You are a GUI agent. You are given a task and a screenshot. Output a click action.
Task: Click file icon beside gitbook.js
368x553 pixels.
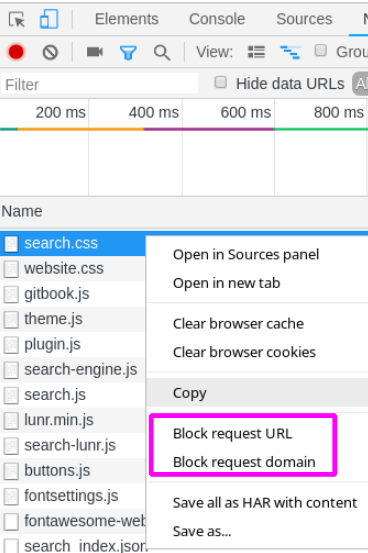pyautogui.click(x=11, y=294)
